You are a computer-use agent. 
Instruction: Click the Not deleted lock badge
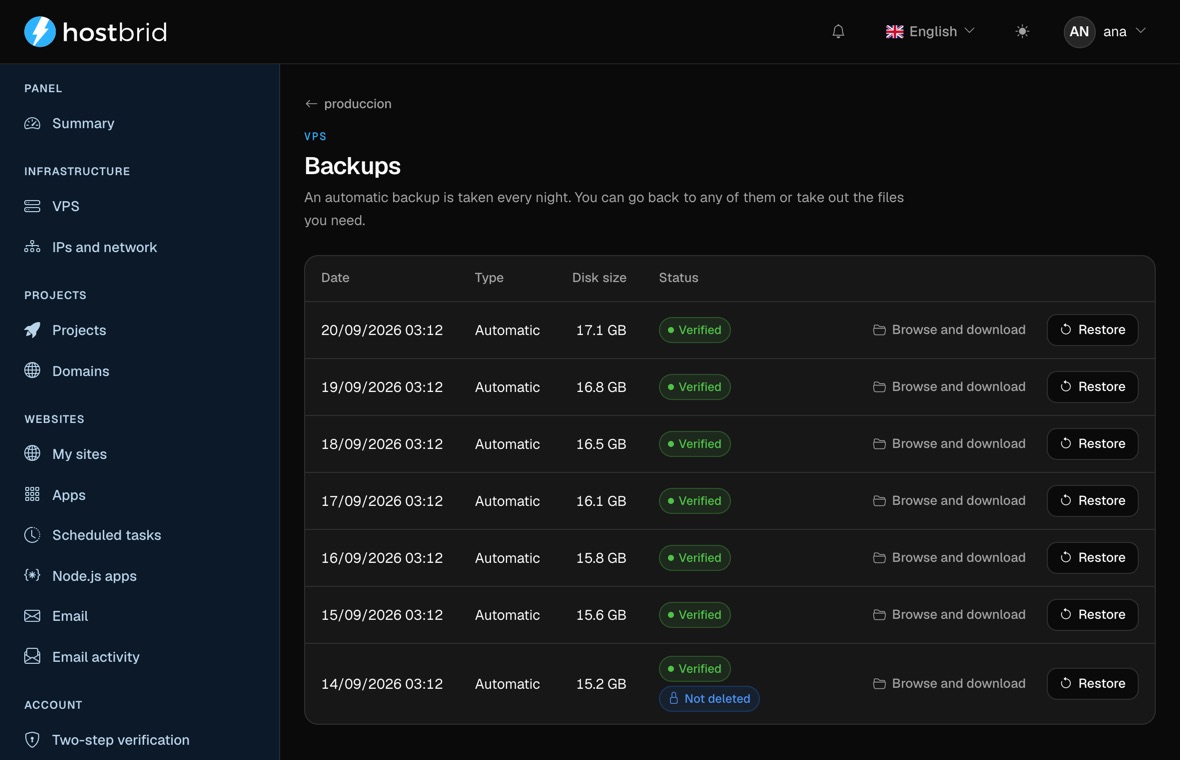(709, 698)
